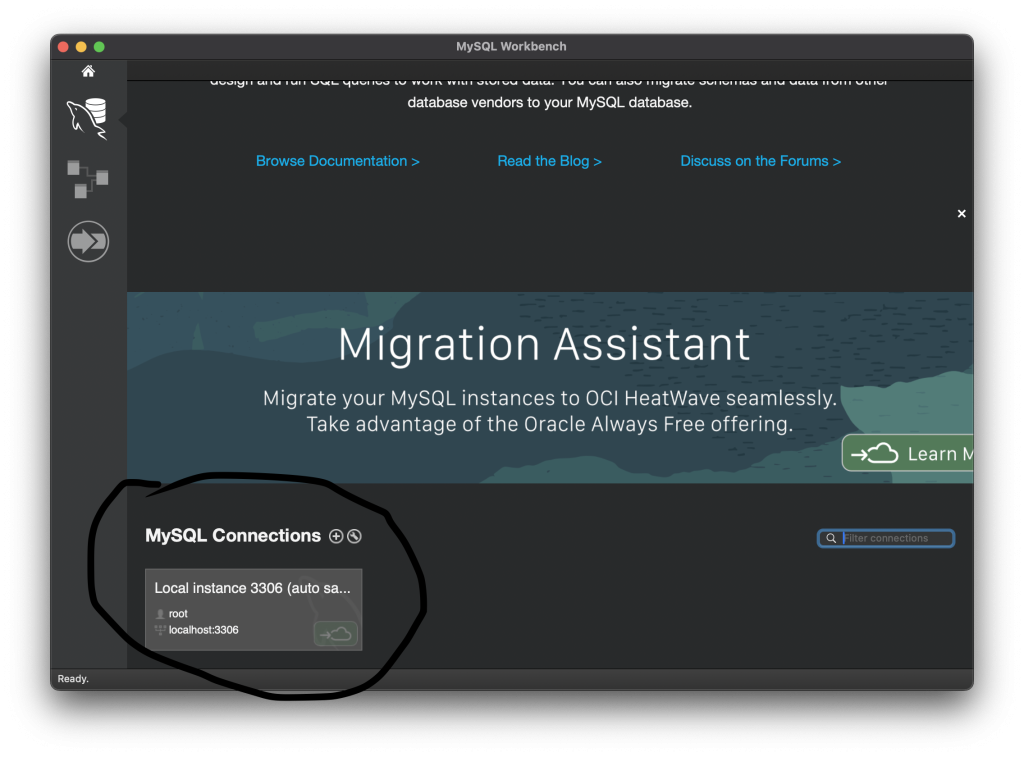Focus the Filter connections search field
1024x757 pixels.
point(895,538)
